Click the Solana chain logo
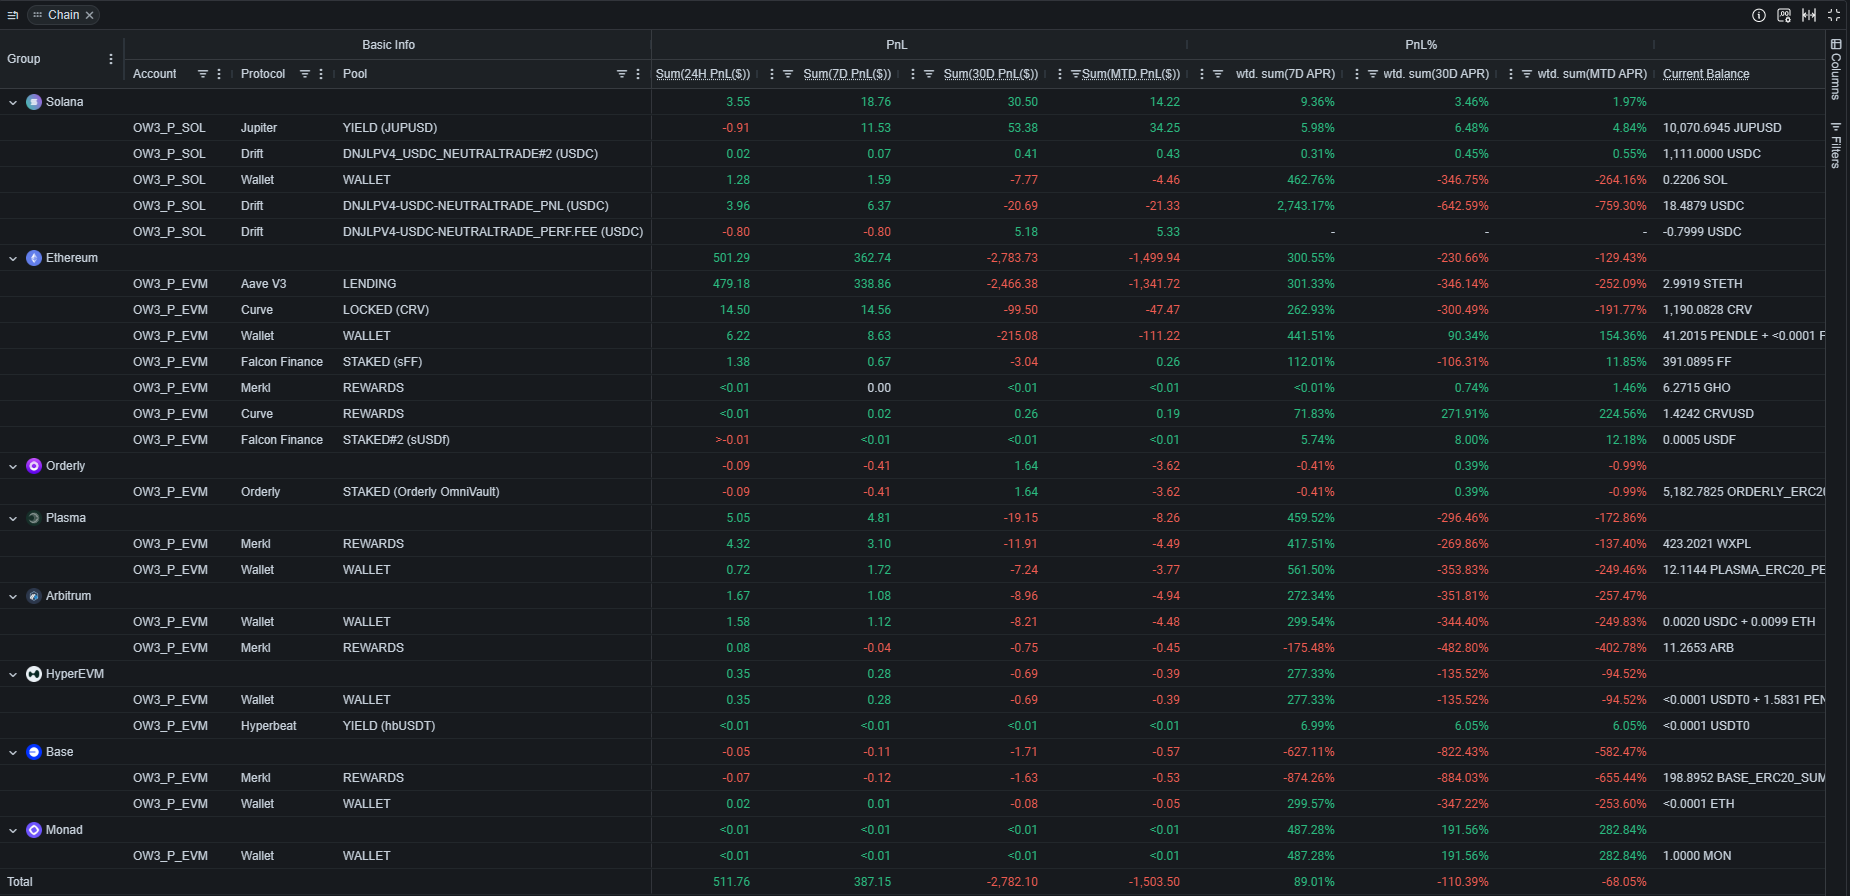1850x896 pixels. pos(34,102)
